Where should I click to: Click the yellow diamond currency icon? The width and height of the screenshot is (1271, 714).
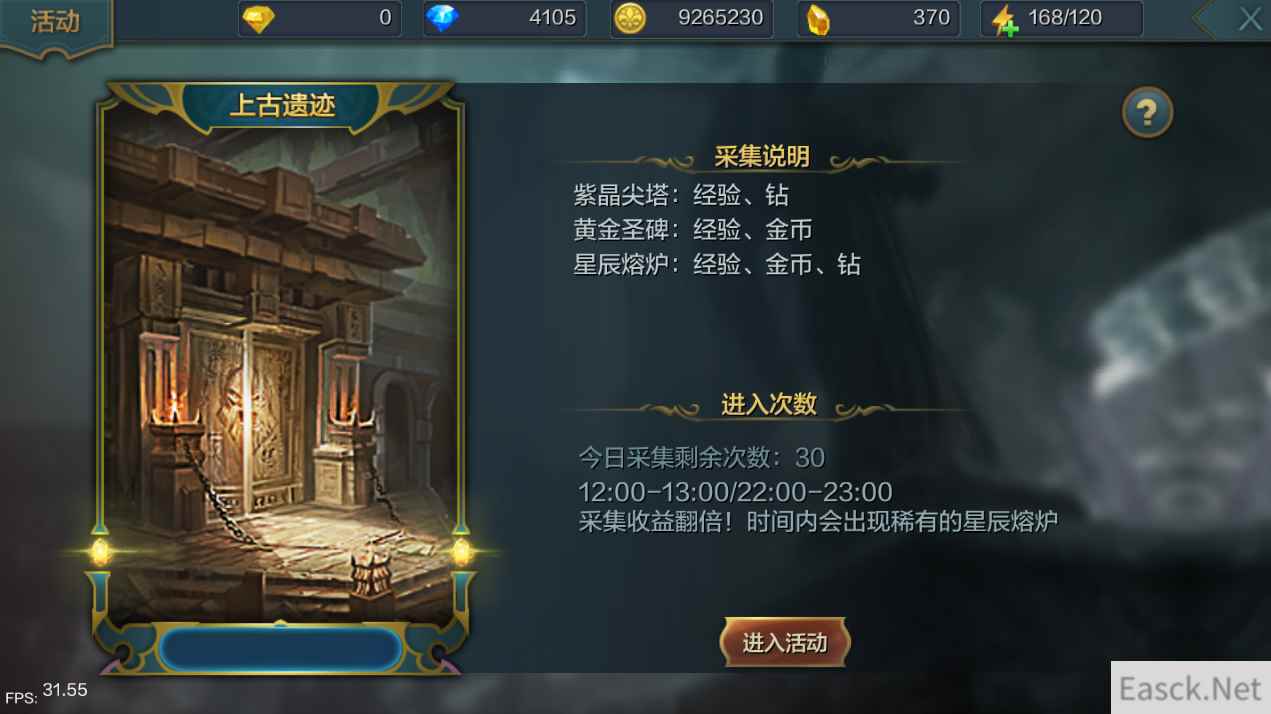(x=259, y=18)
